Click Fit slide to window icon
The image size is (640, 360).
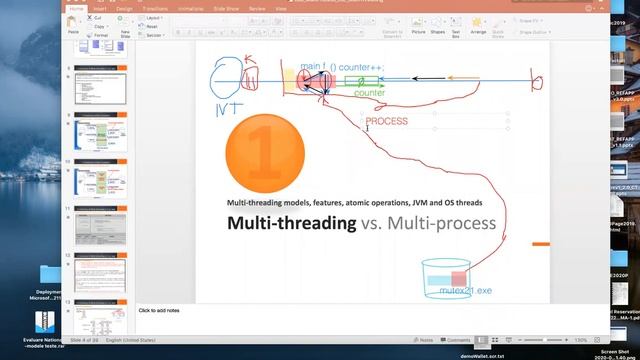(597, 340)
